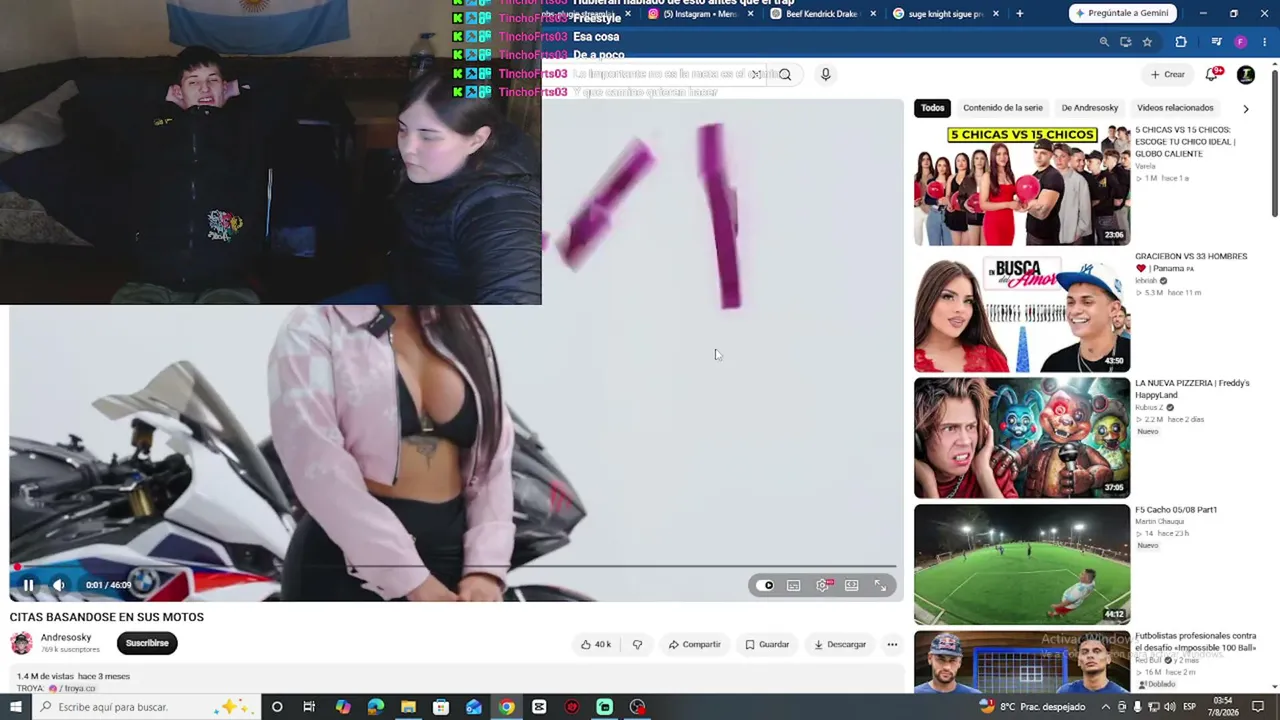Share the video via Compartir
Image resolution: width=1280 pixels, height=720 pixels.
click(694, 644)
